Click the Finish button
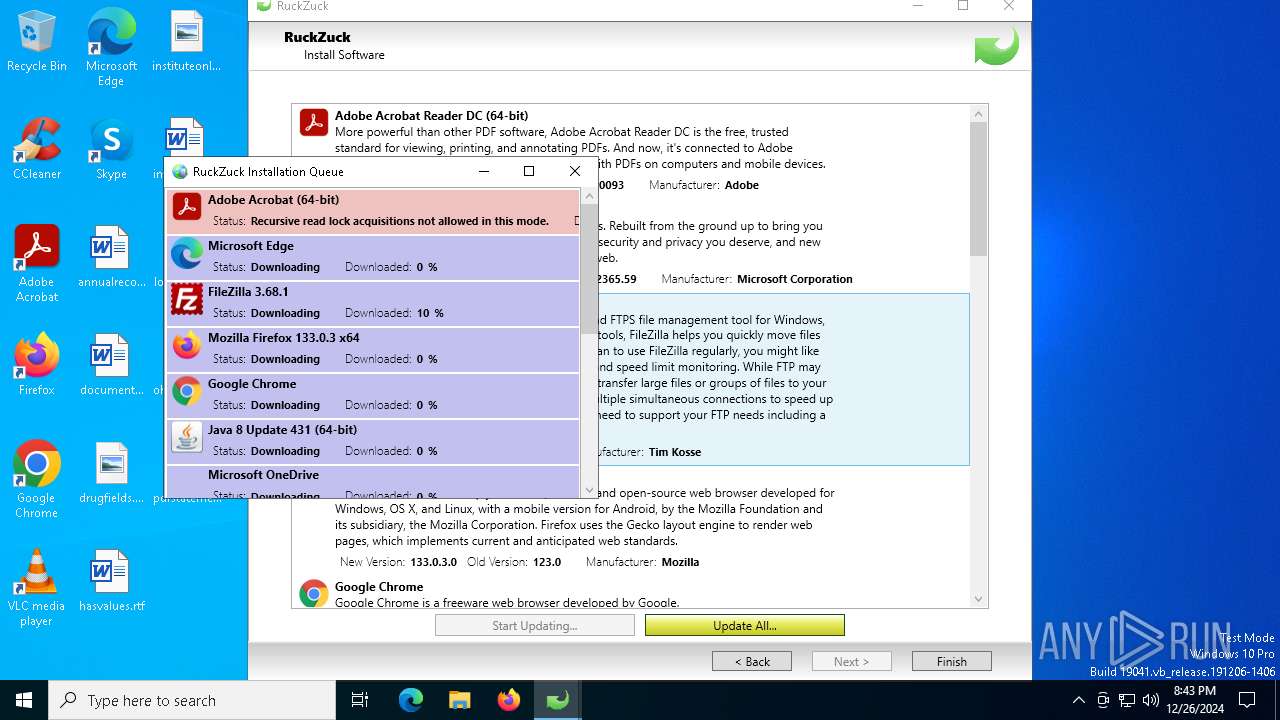This screenshot has height=720, width=1280. [x=952, y=661]
